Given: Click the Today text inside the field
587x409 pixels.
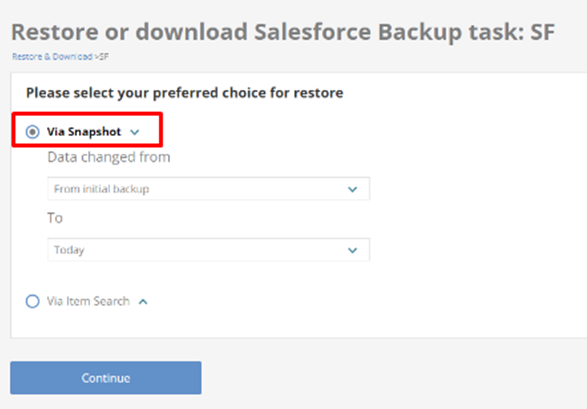Looking at the screenshot, I should click(x=69, y=250).
